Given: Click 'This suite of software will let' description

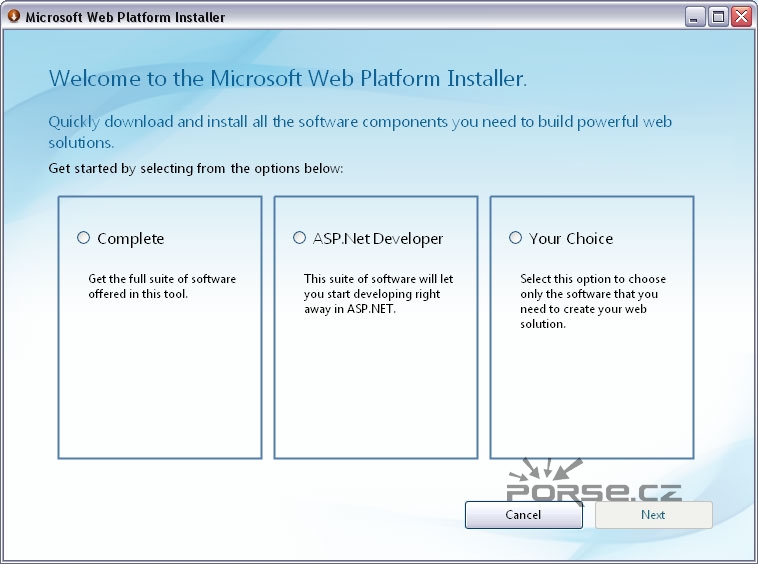Looking at the screenshot, I should (x=379, y=294).
